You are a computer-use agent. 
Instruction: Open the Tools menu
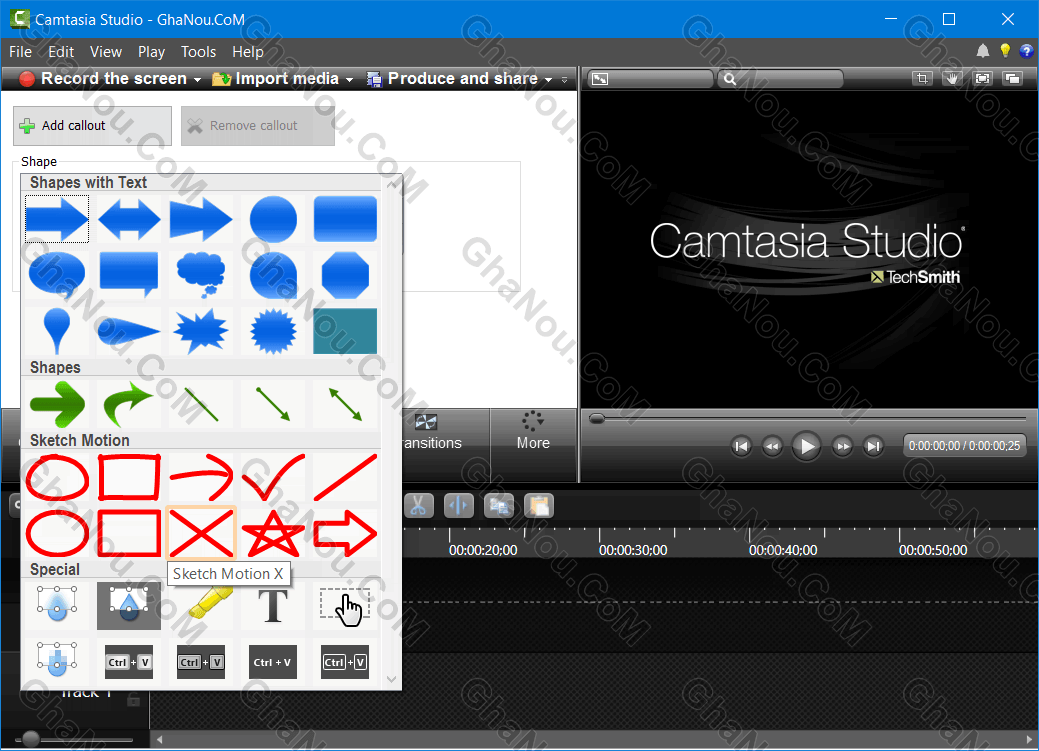[x=198, y=52]
